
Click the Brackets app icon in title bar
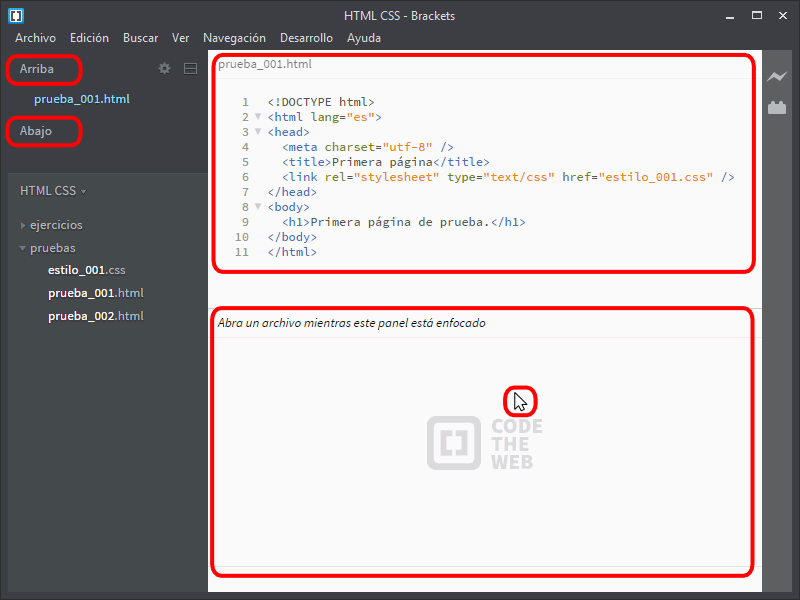[16, 16]
